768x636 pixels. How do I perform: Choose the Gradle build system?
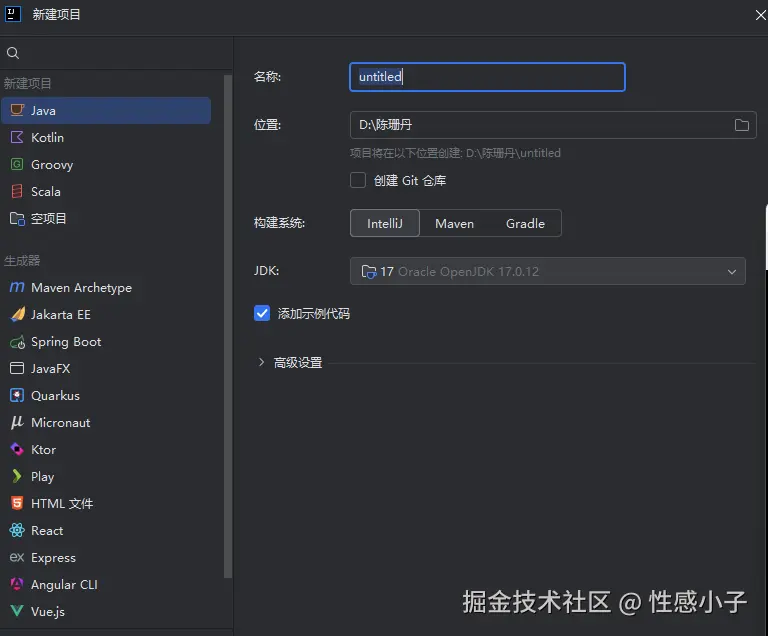(525, 223)
